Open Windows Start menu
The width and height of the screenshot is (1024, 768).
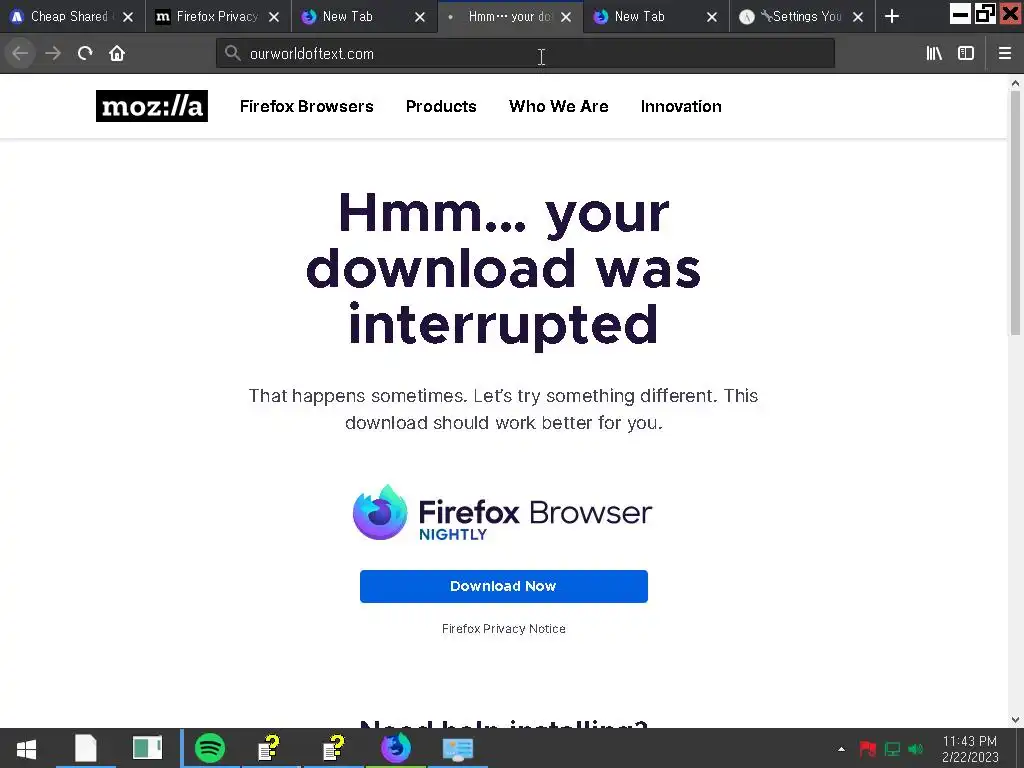click(x=26, y=748)
